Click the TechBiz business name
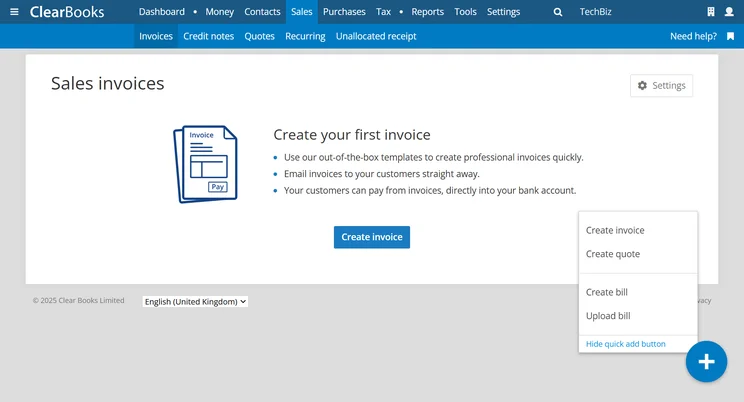This screenshot has height=402, width=744. [x=595, y=12]
